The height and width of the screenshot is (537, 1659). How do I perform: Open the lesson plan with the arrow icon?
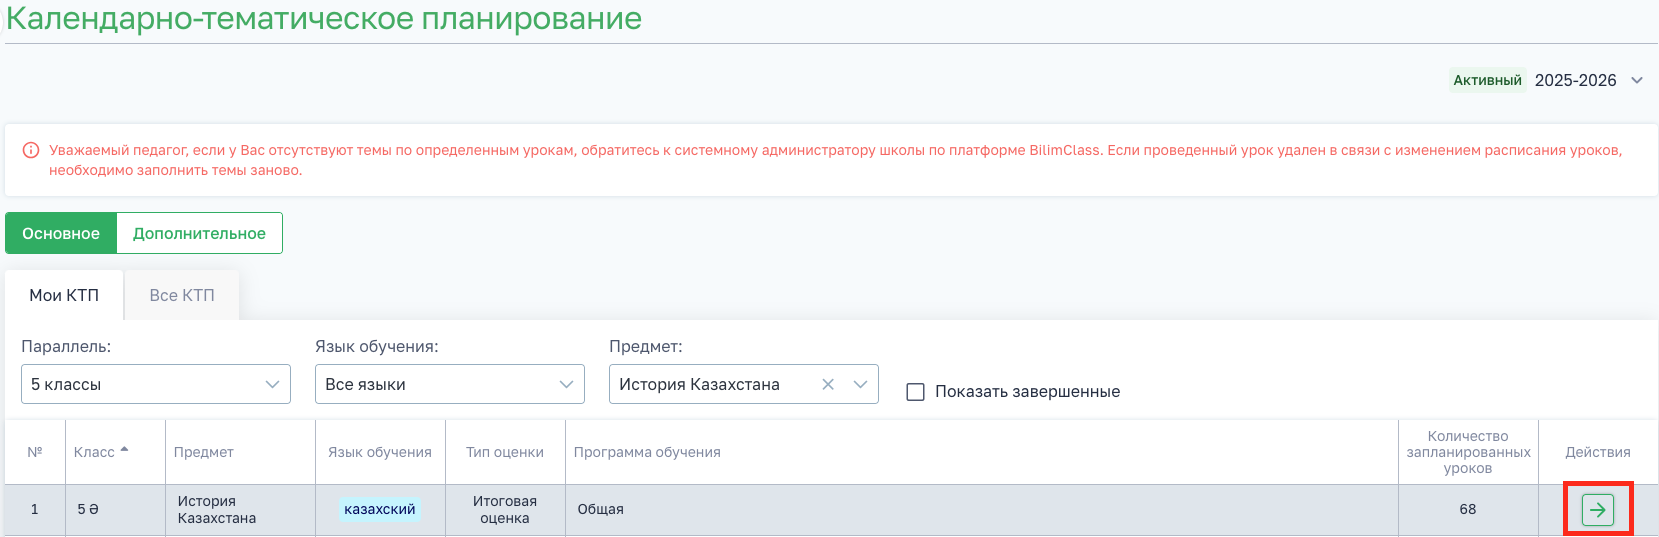1597,510
